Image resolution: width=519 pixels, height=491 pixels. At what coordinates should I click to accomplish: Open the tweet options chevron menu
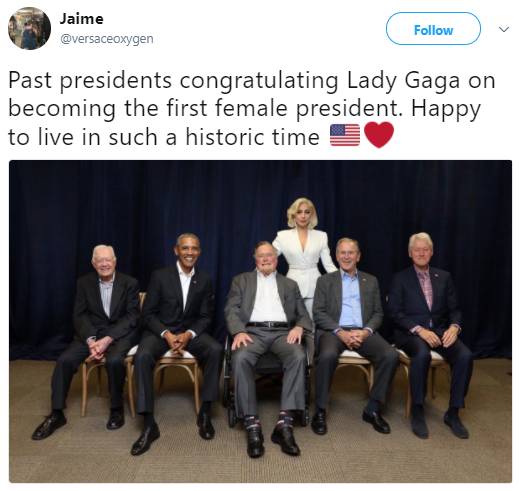click(504, 29)
